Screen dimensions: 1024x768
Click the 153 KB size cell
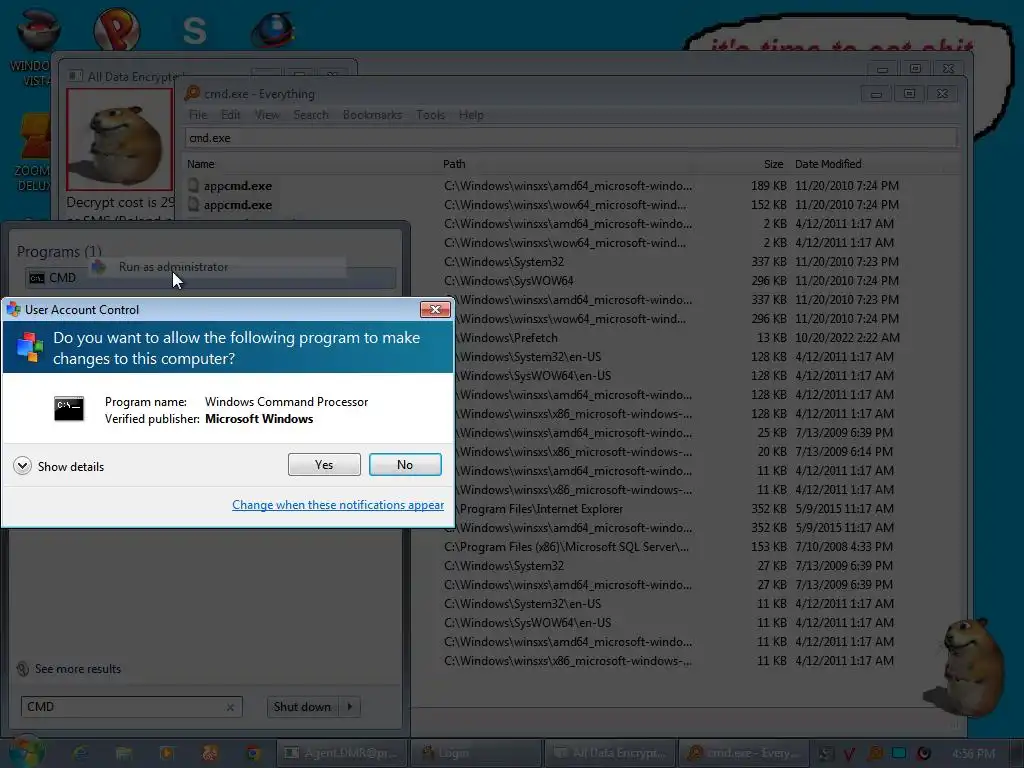769,547
